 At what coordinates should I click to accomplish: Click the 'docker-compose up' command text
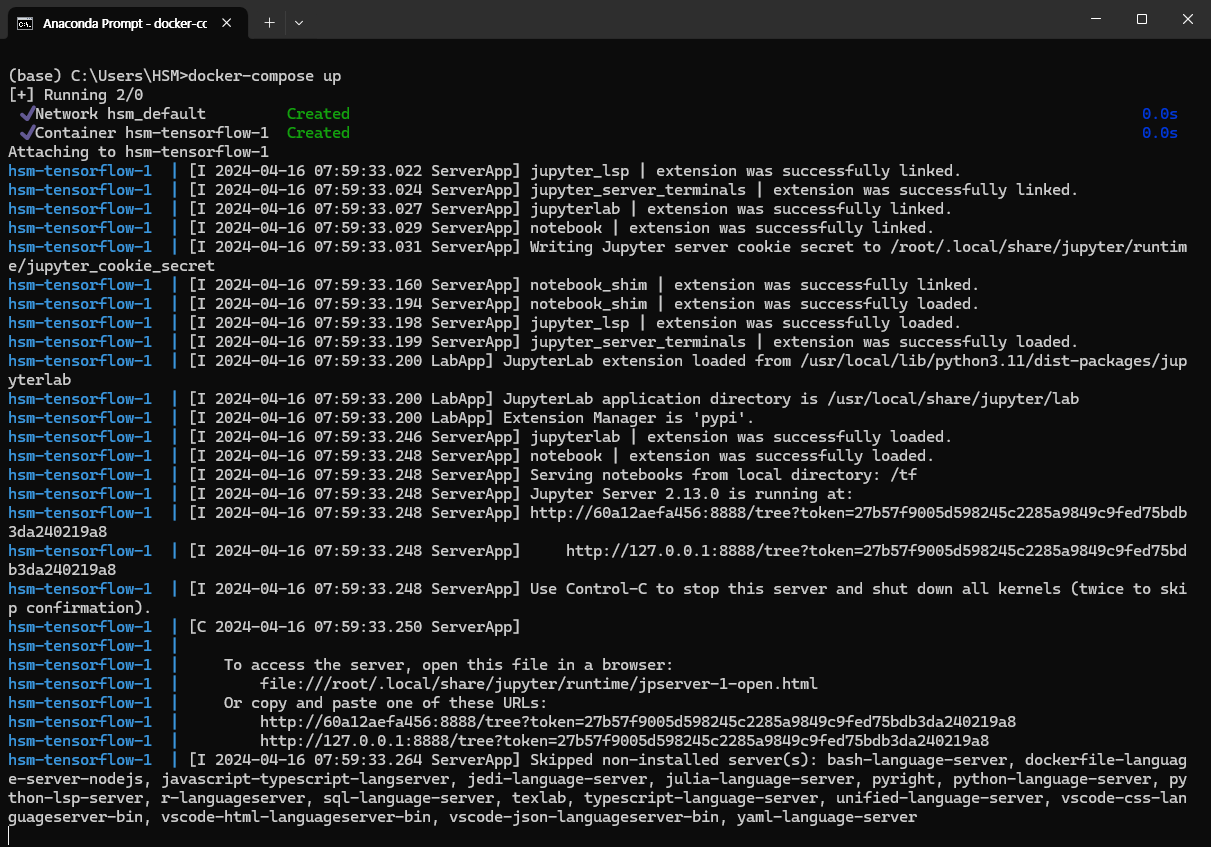pos(265,76)
